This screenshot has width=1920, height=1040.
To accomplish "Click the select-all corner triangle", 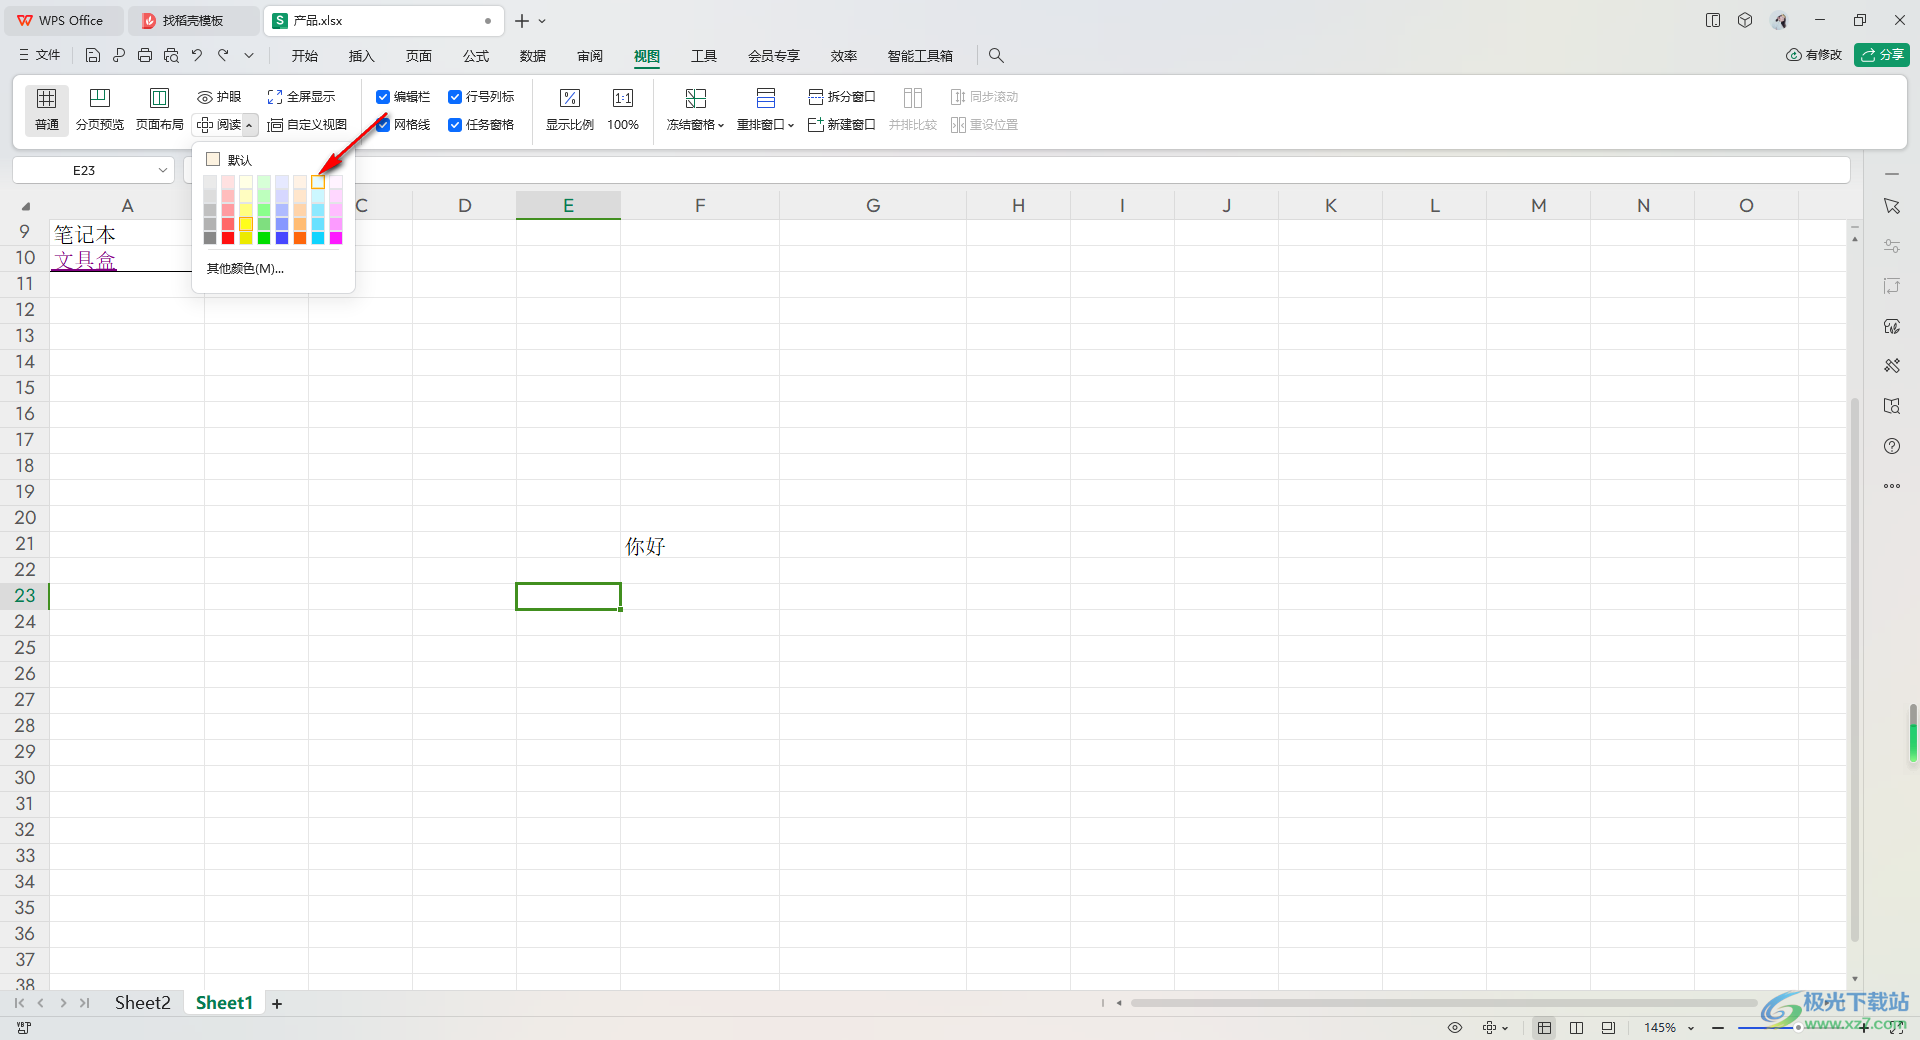I will 26,206.
